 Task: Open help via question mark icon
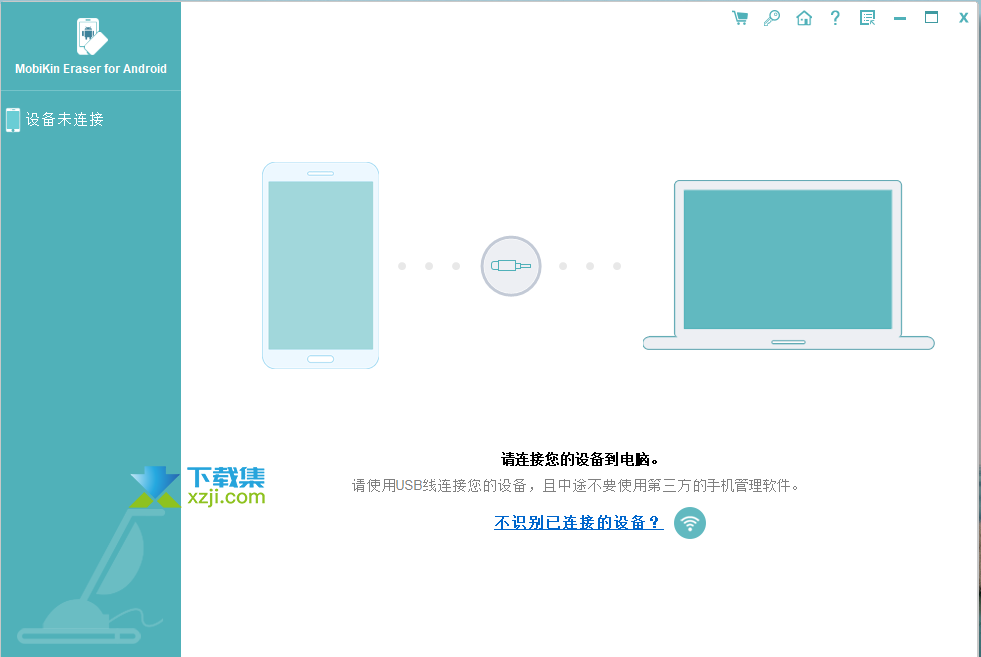(x=835, y=18)
